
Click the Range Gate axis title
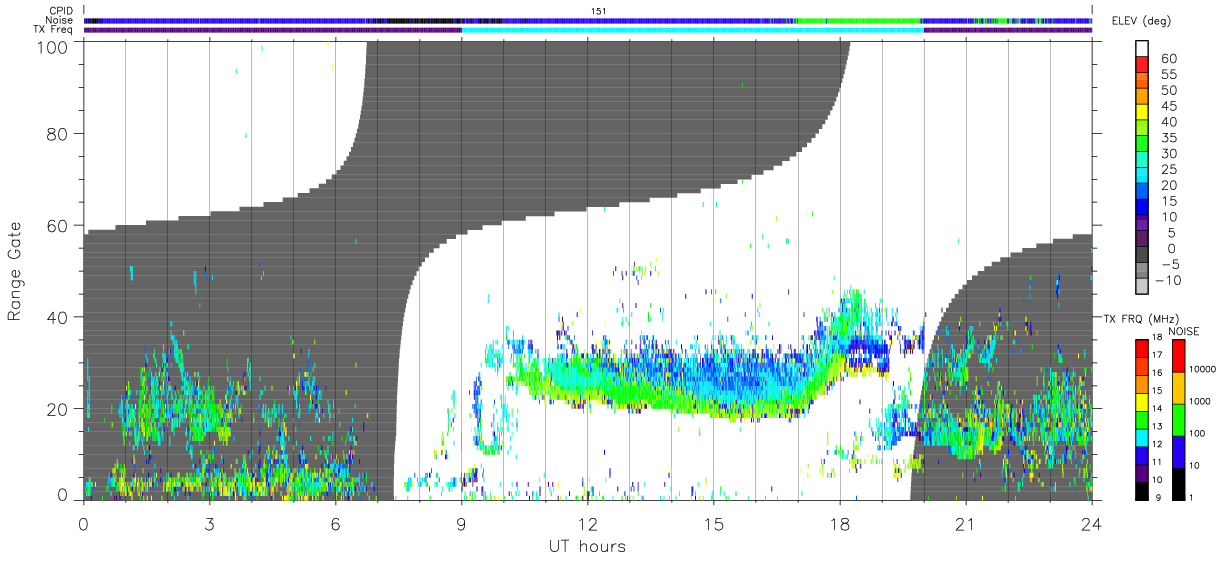point(15,272)
